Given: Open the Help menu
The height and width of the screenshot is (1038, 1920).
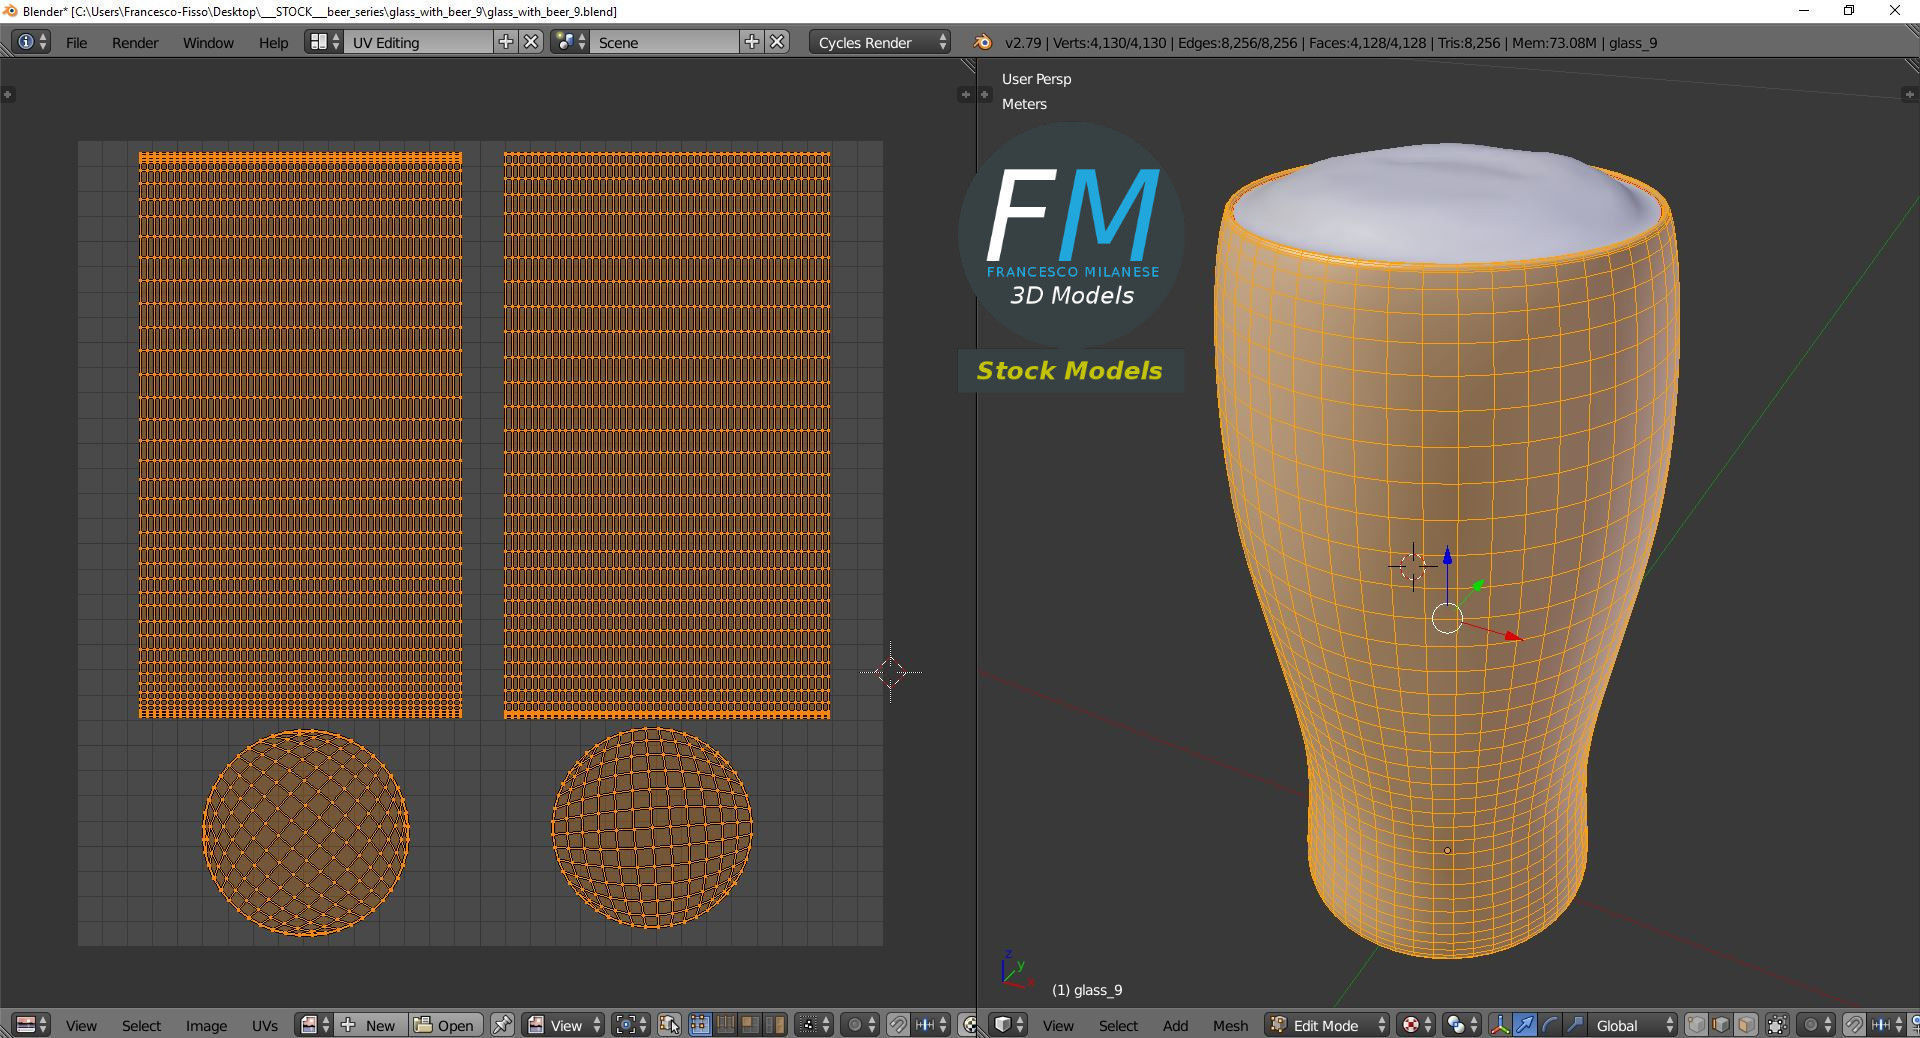Looking at the screenshot, I should [x=273, y=43].
